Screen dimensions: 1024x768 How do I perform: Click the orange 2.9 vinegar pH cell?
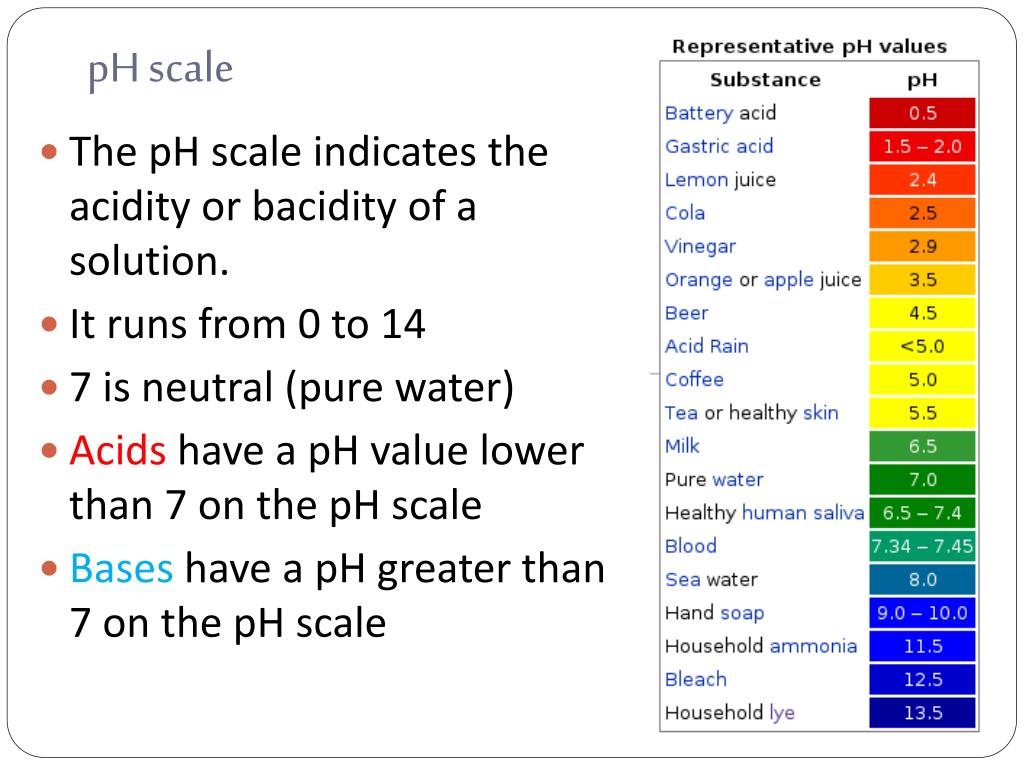[x=922, y=246]
